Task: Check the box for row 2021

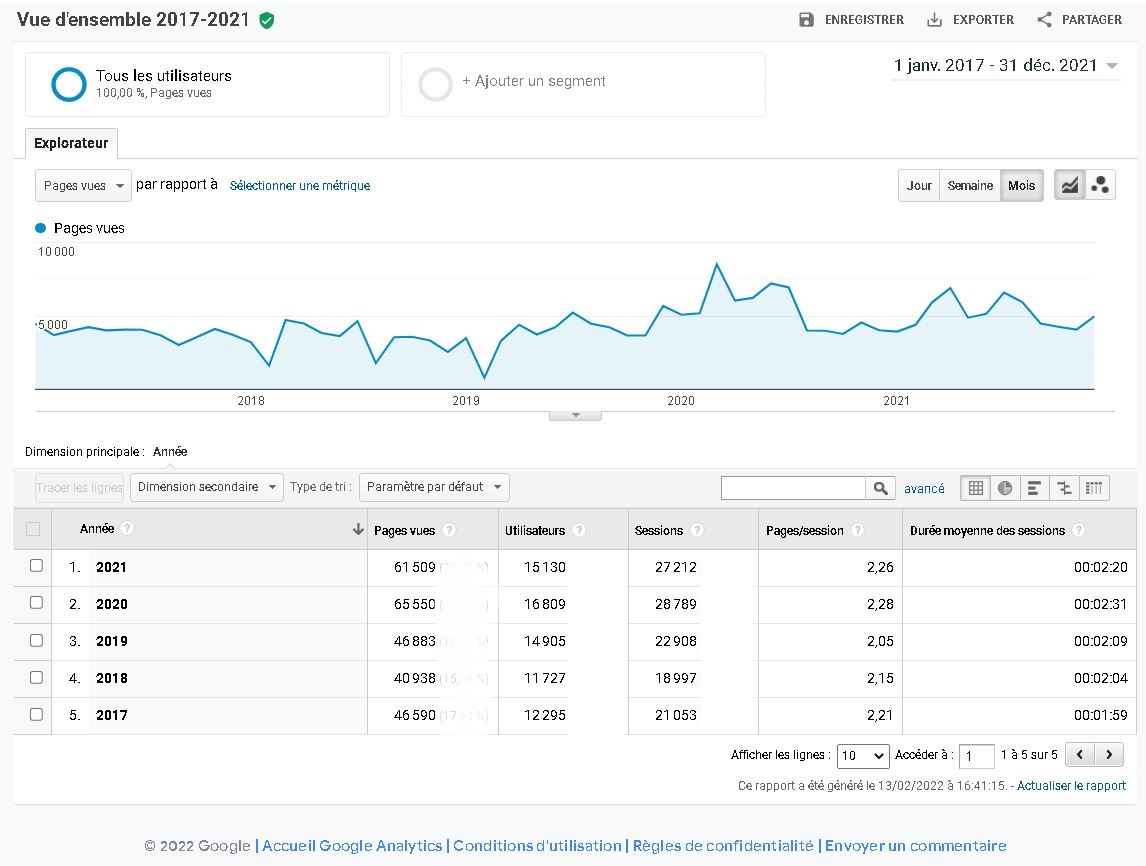Action: 37,566
